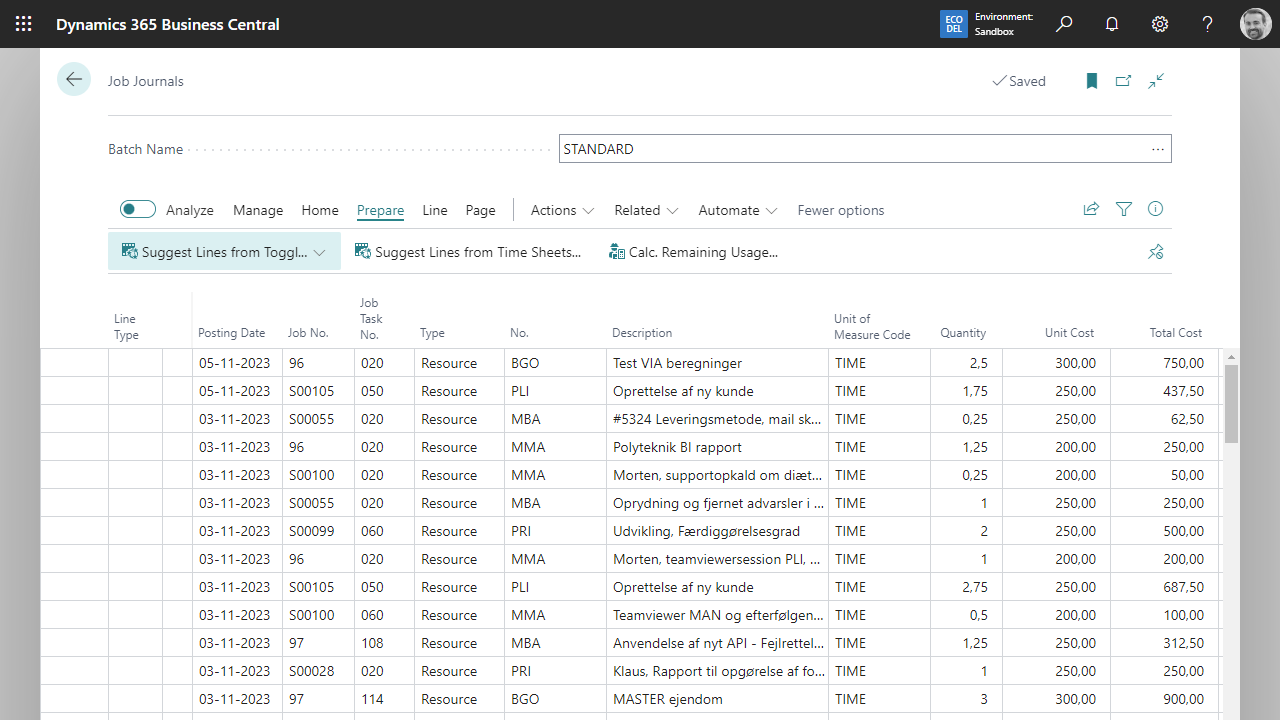This screenshot has height=720, width=1280.
Task: Click Fewer options
Action: pyautogui.click(x=841, y=210)
